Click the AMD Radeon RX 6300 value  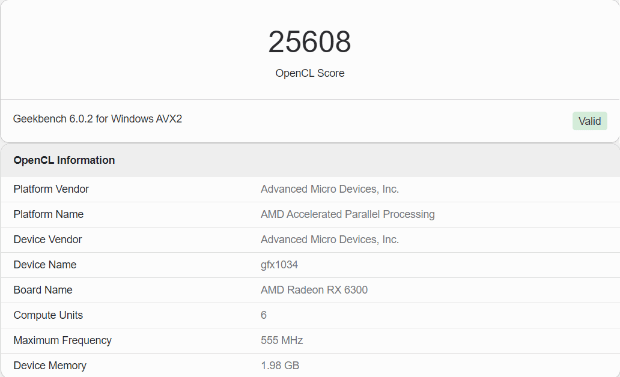pos(314,290)
